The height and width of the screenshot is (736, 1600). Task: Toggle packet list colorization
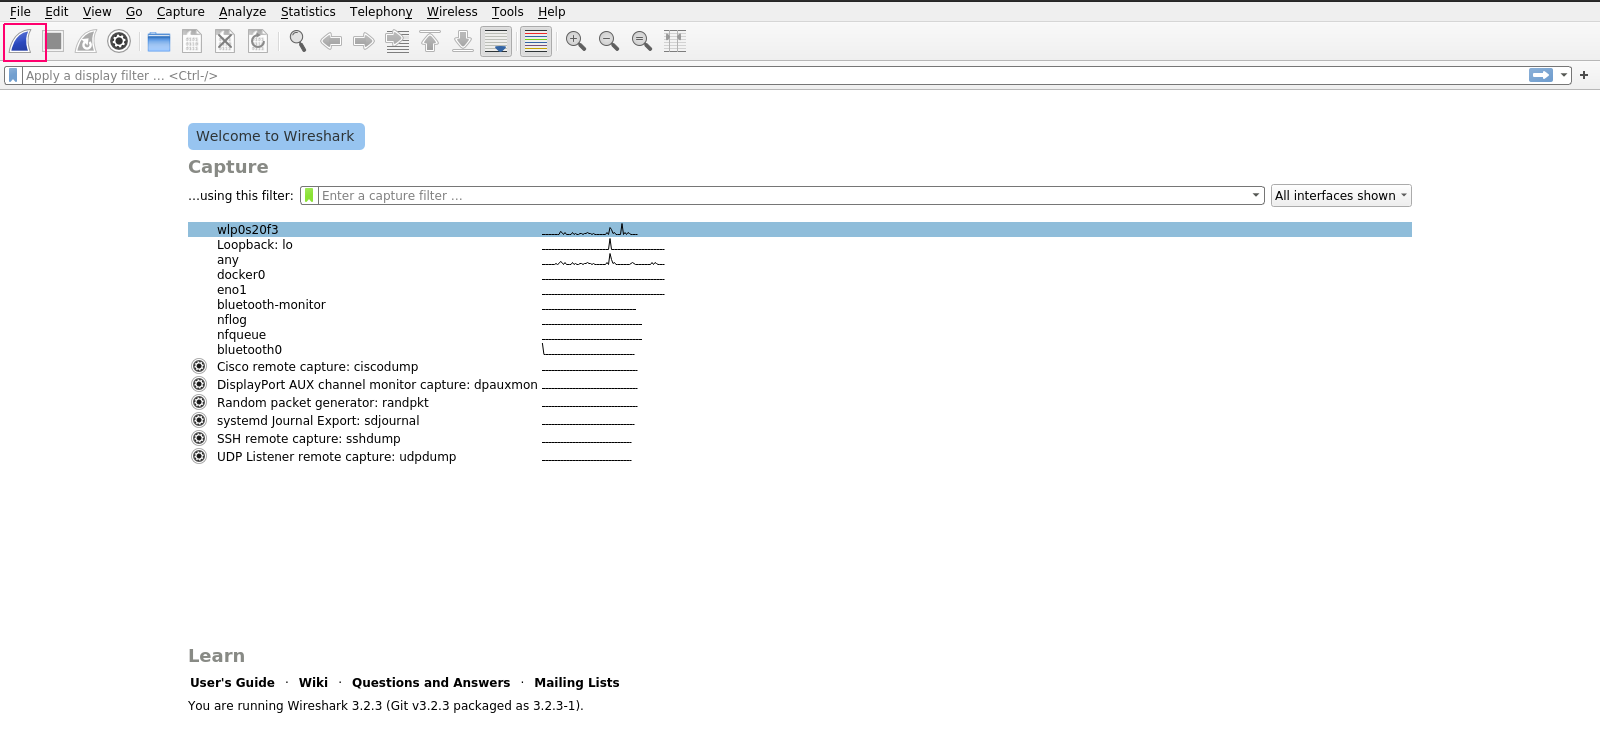click(x=536, y=41)
